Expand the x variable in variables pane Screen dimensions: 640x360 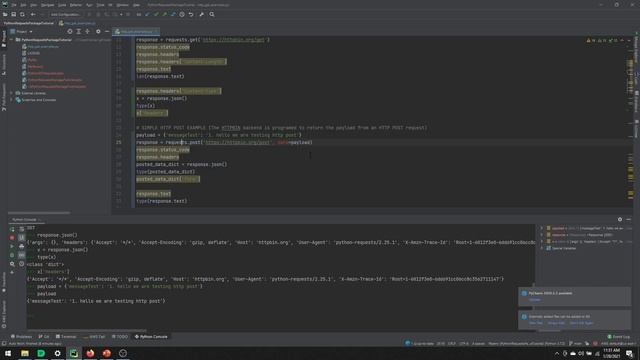(x=542, y=241)
